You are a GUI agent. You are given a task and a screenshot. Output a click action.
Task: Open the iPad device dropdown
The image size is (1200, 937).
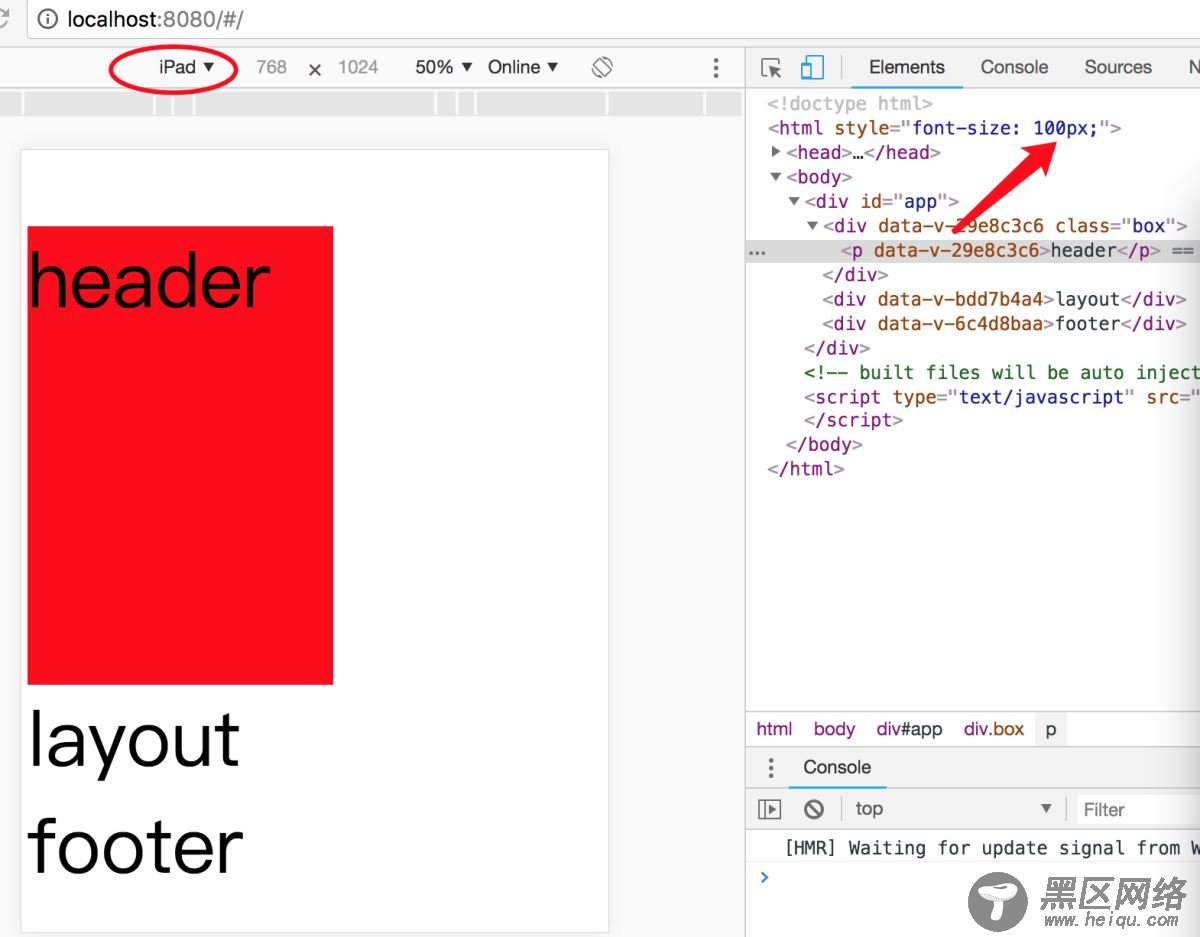pyautogui.click(x=186, y=67)
